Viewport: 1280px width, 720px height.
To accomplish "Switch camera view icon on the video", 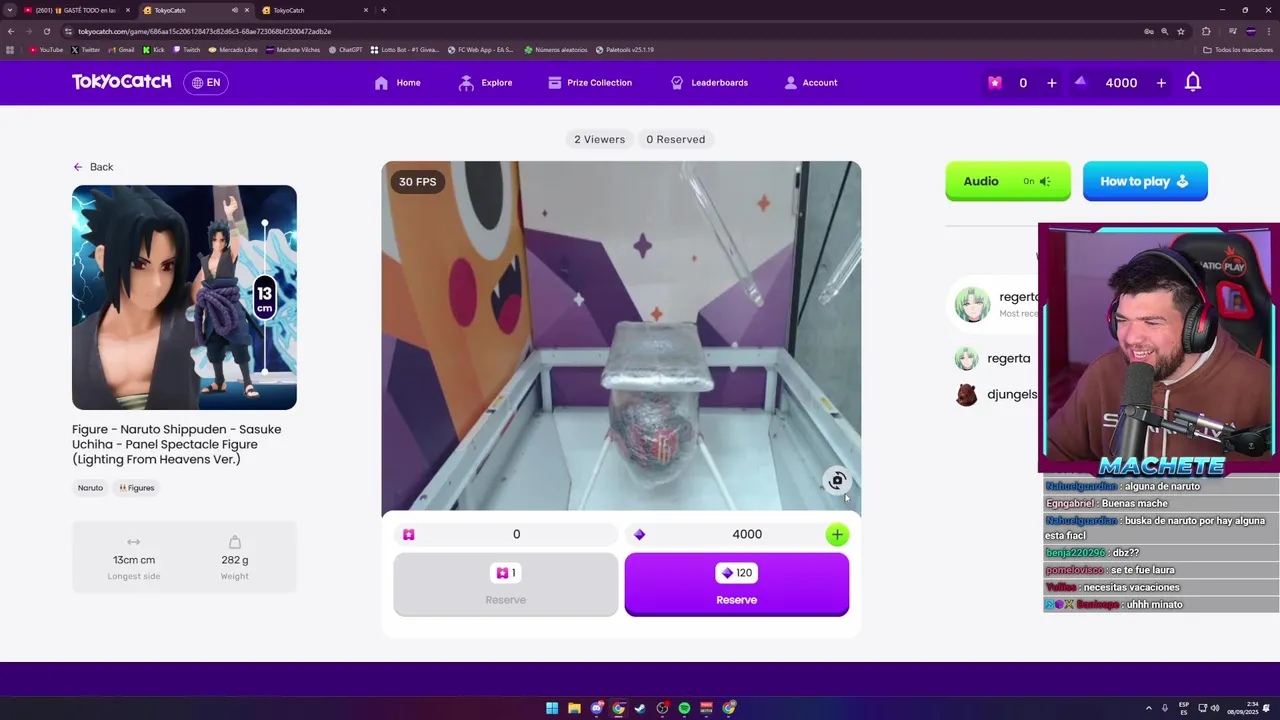I will tap(837, 481).
